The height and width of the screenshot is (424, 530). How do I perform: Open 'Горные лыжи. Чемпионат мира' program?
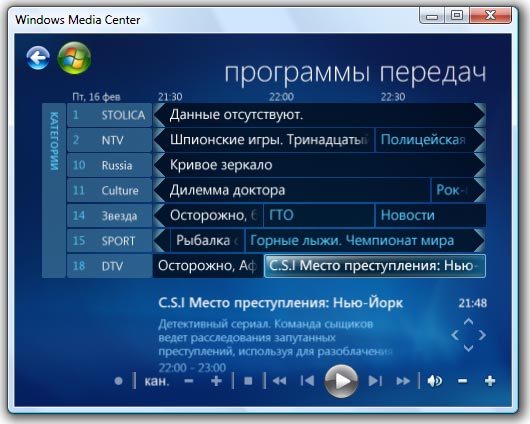pos(365,241)
